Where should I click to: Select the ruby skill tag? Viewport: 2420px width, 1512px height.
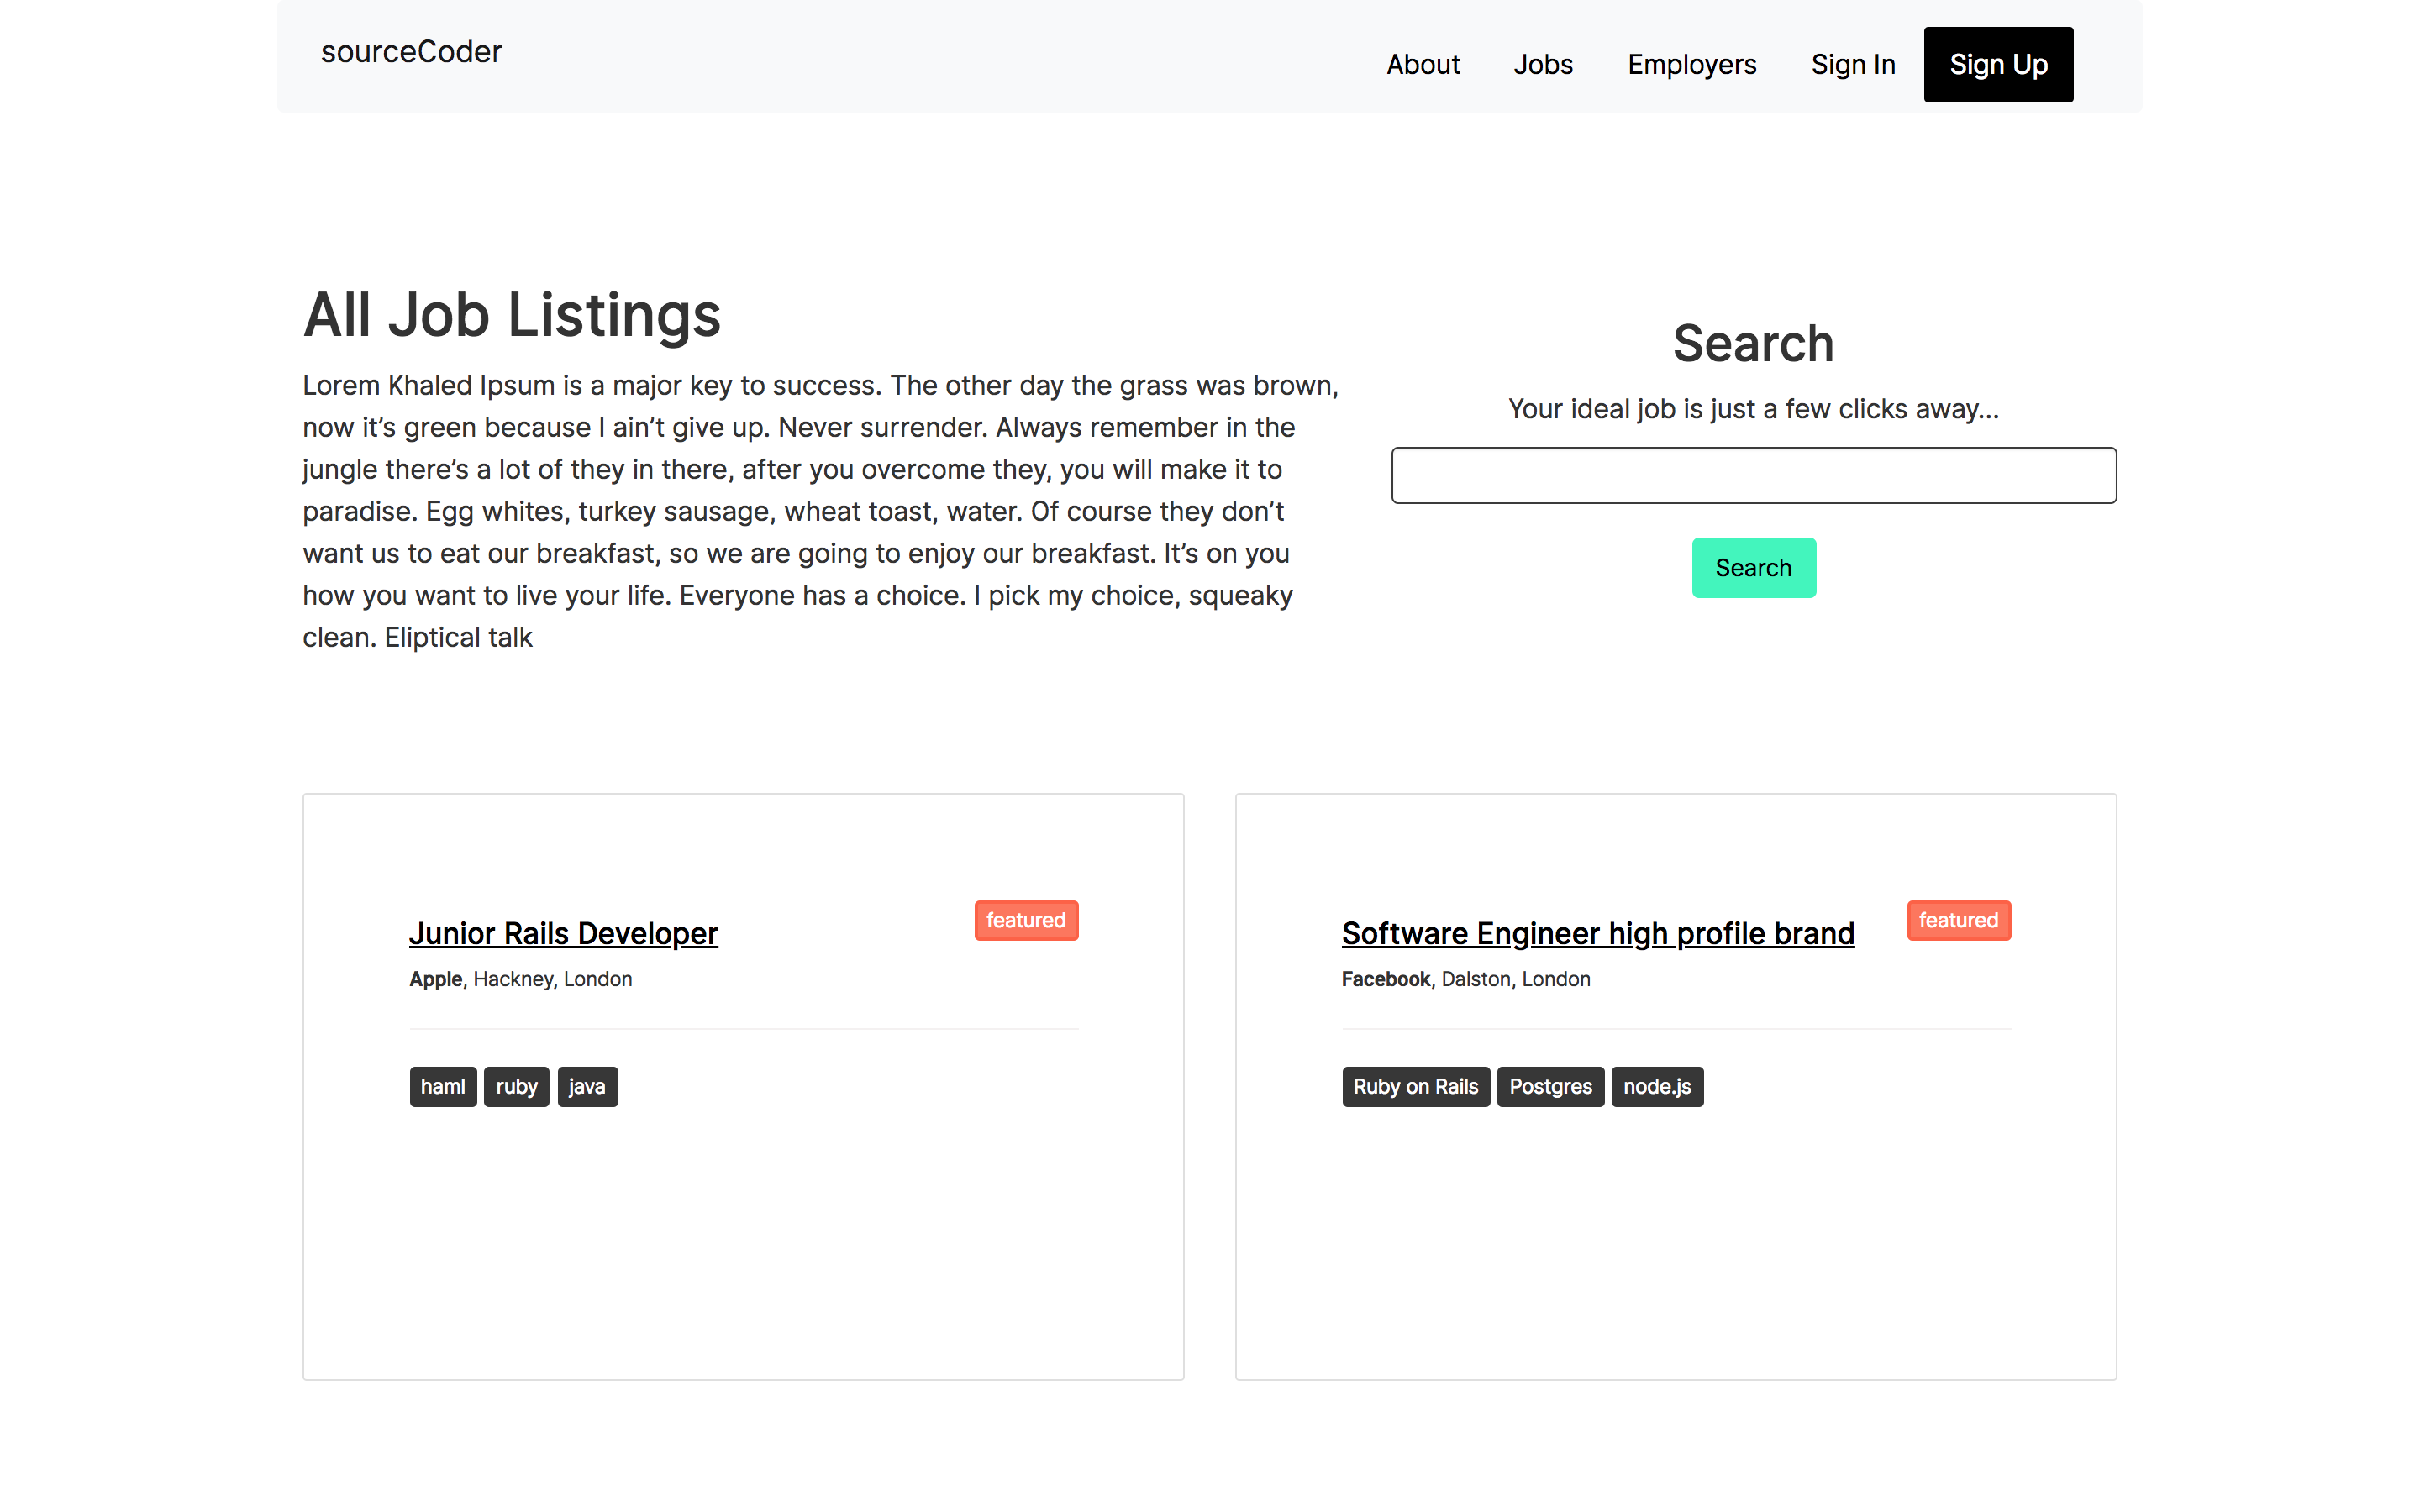coord(516,1087)
